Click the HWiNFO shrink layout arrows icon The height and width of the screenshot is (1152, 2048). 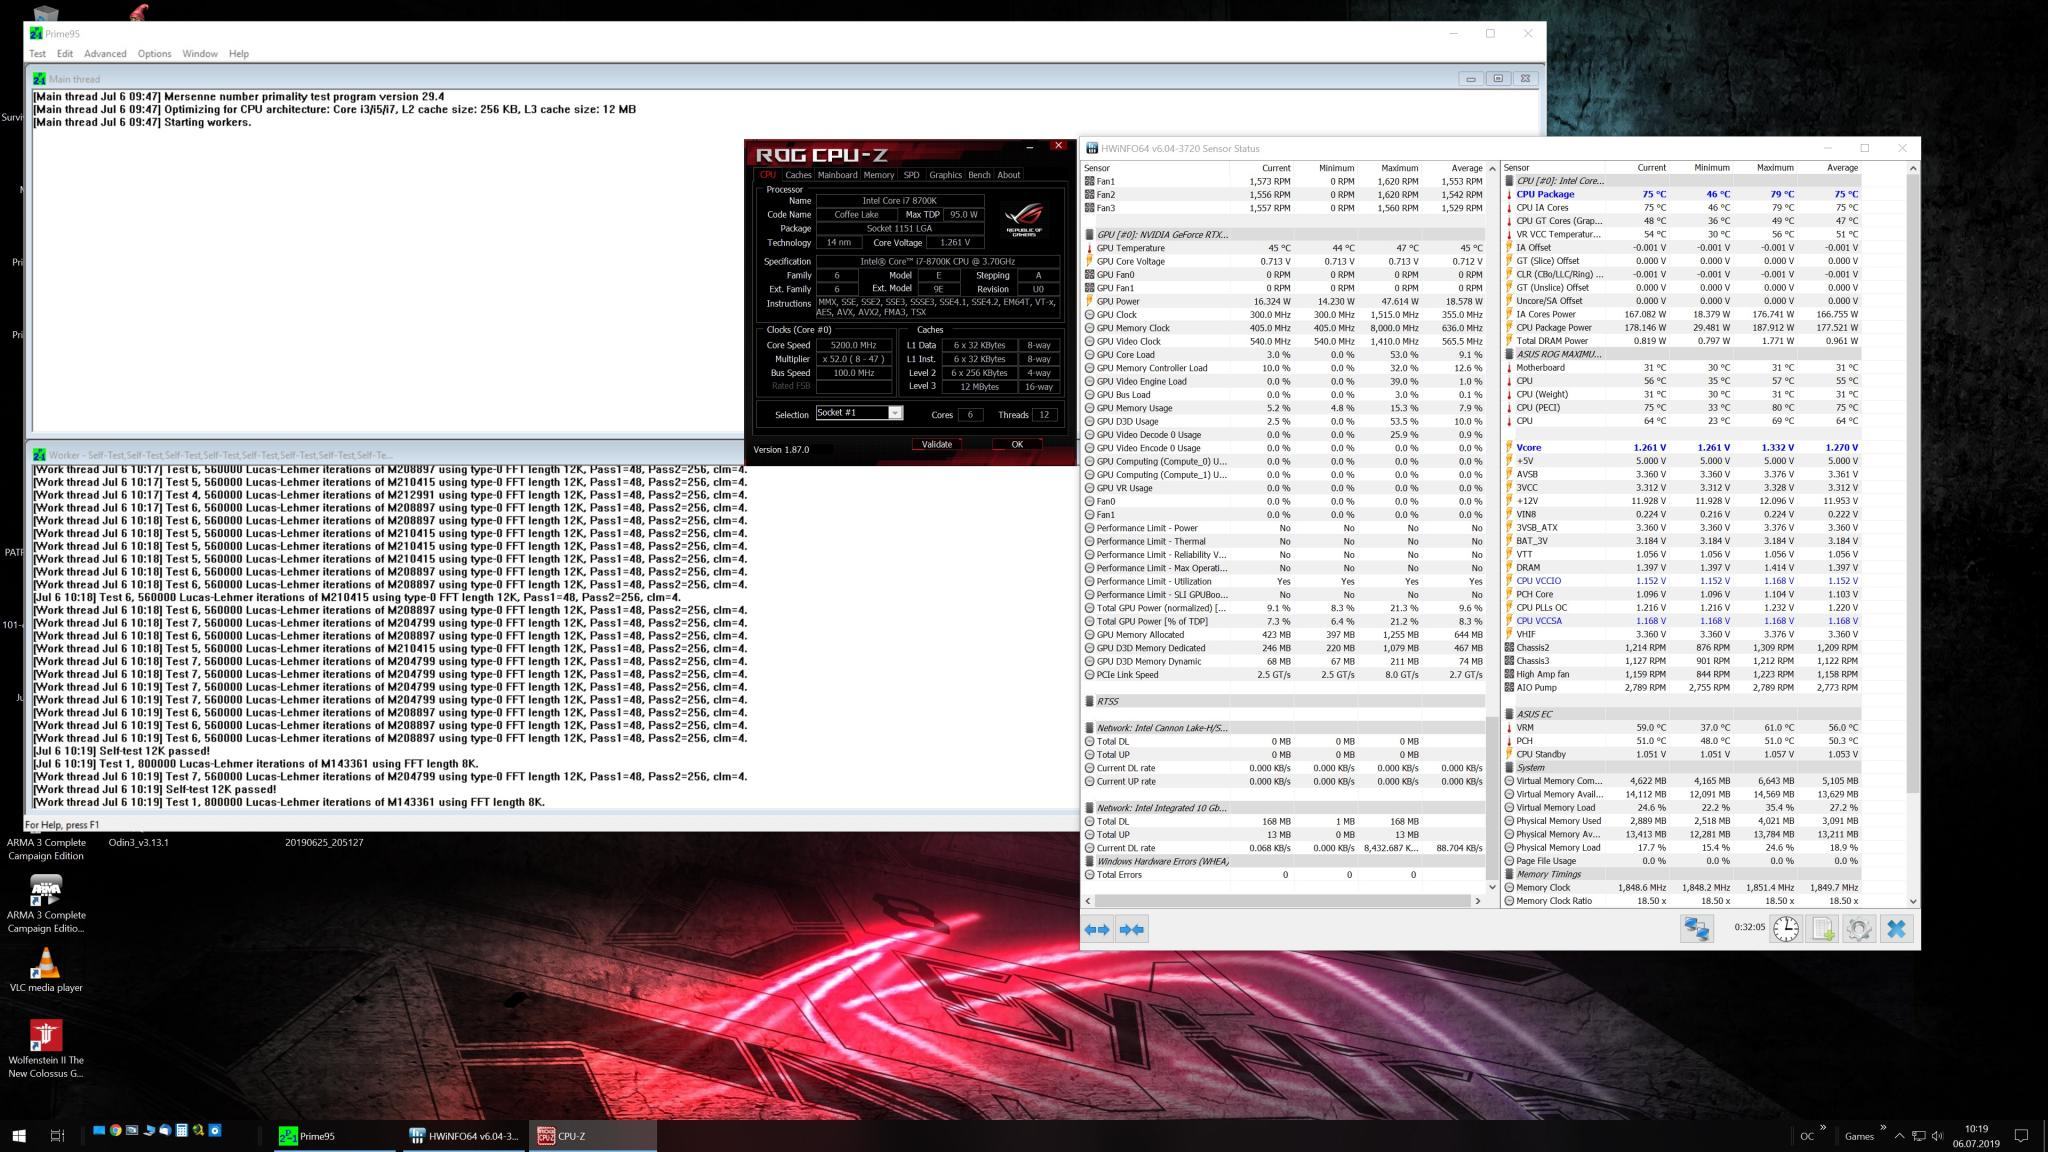(1132, 929)
